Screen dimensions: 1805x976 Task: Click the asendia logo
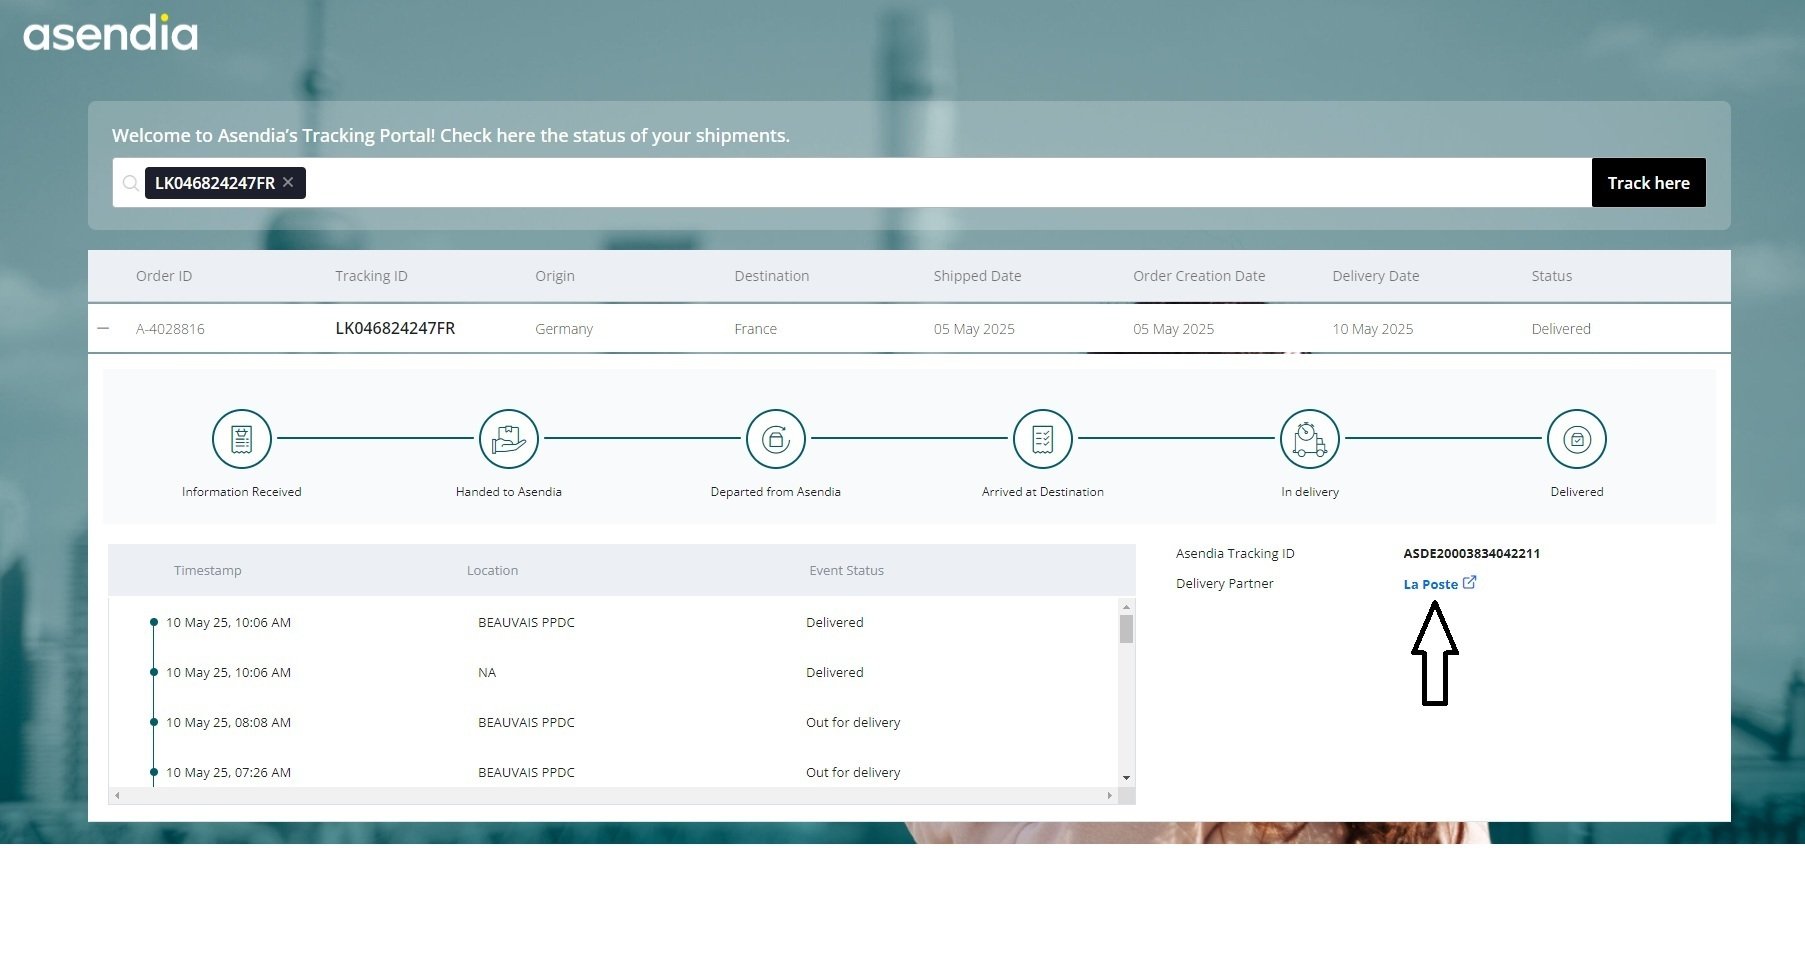[x=110, y=34]
